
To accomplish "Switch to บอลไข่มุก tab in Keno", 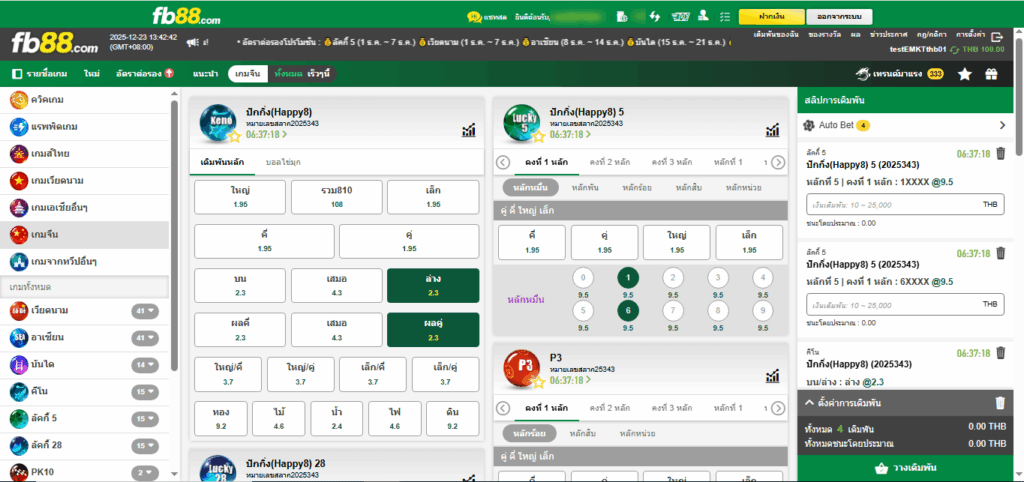I will tap(283, 162).
